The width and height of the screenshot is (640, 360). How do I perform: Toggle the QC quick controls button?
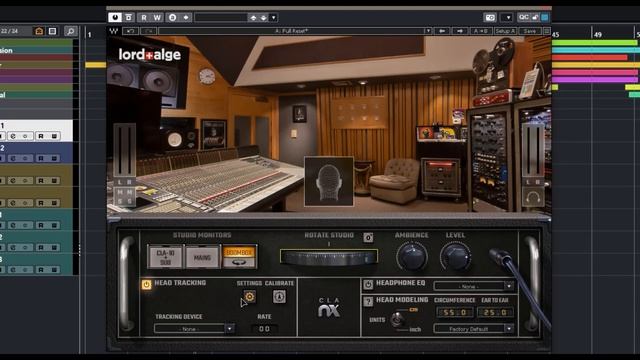(x=523, y=17)
